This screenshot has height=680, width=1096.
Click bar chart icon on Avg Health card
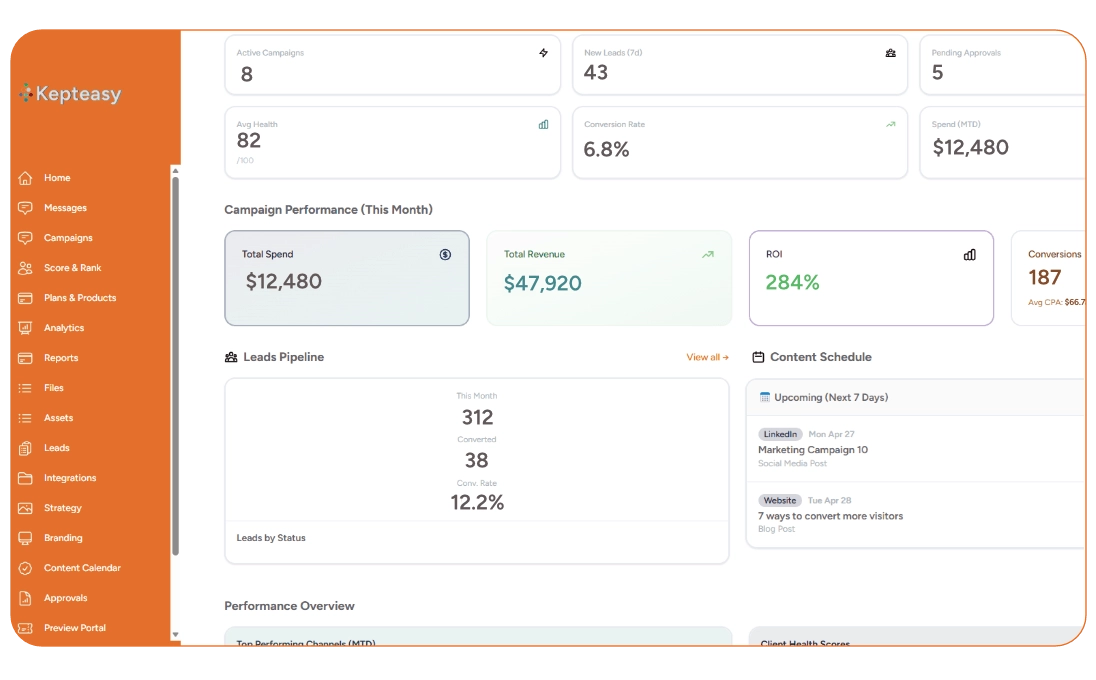coord(543,125)
